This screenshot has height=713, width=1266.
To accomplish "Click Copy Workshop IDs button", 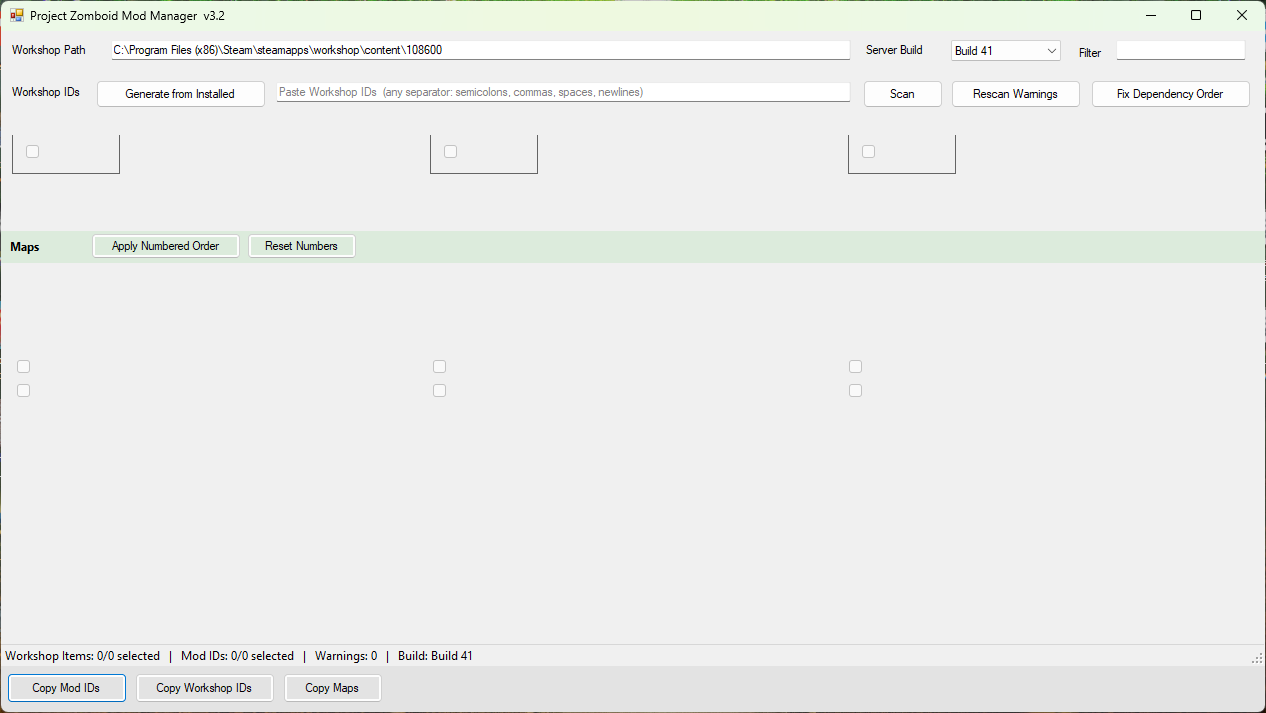I will point(204,688).
